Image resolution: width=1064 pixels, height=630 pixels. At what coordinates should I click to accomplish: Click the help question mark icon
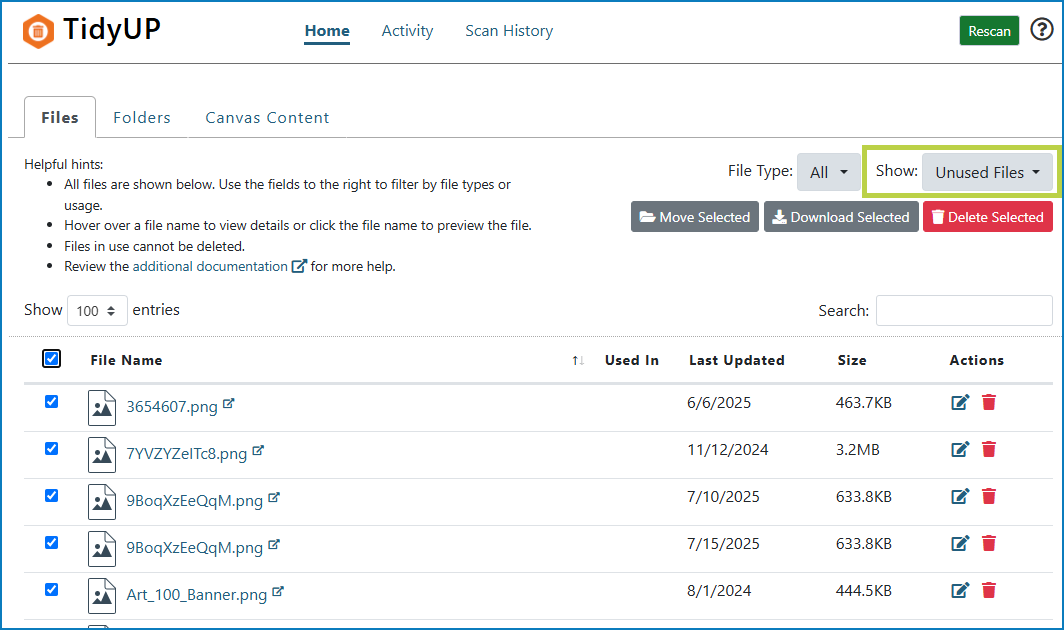tap(1041, 30)
